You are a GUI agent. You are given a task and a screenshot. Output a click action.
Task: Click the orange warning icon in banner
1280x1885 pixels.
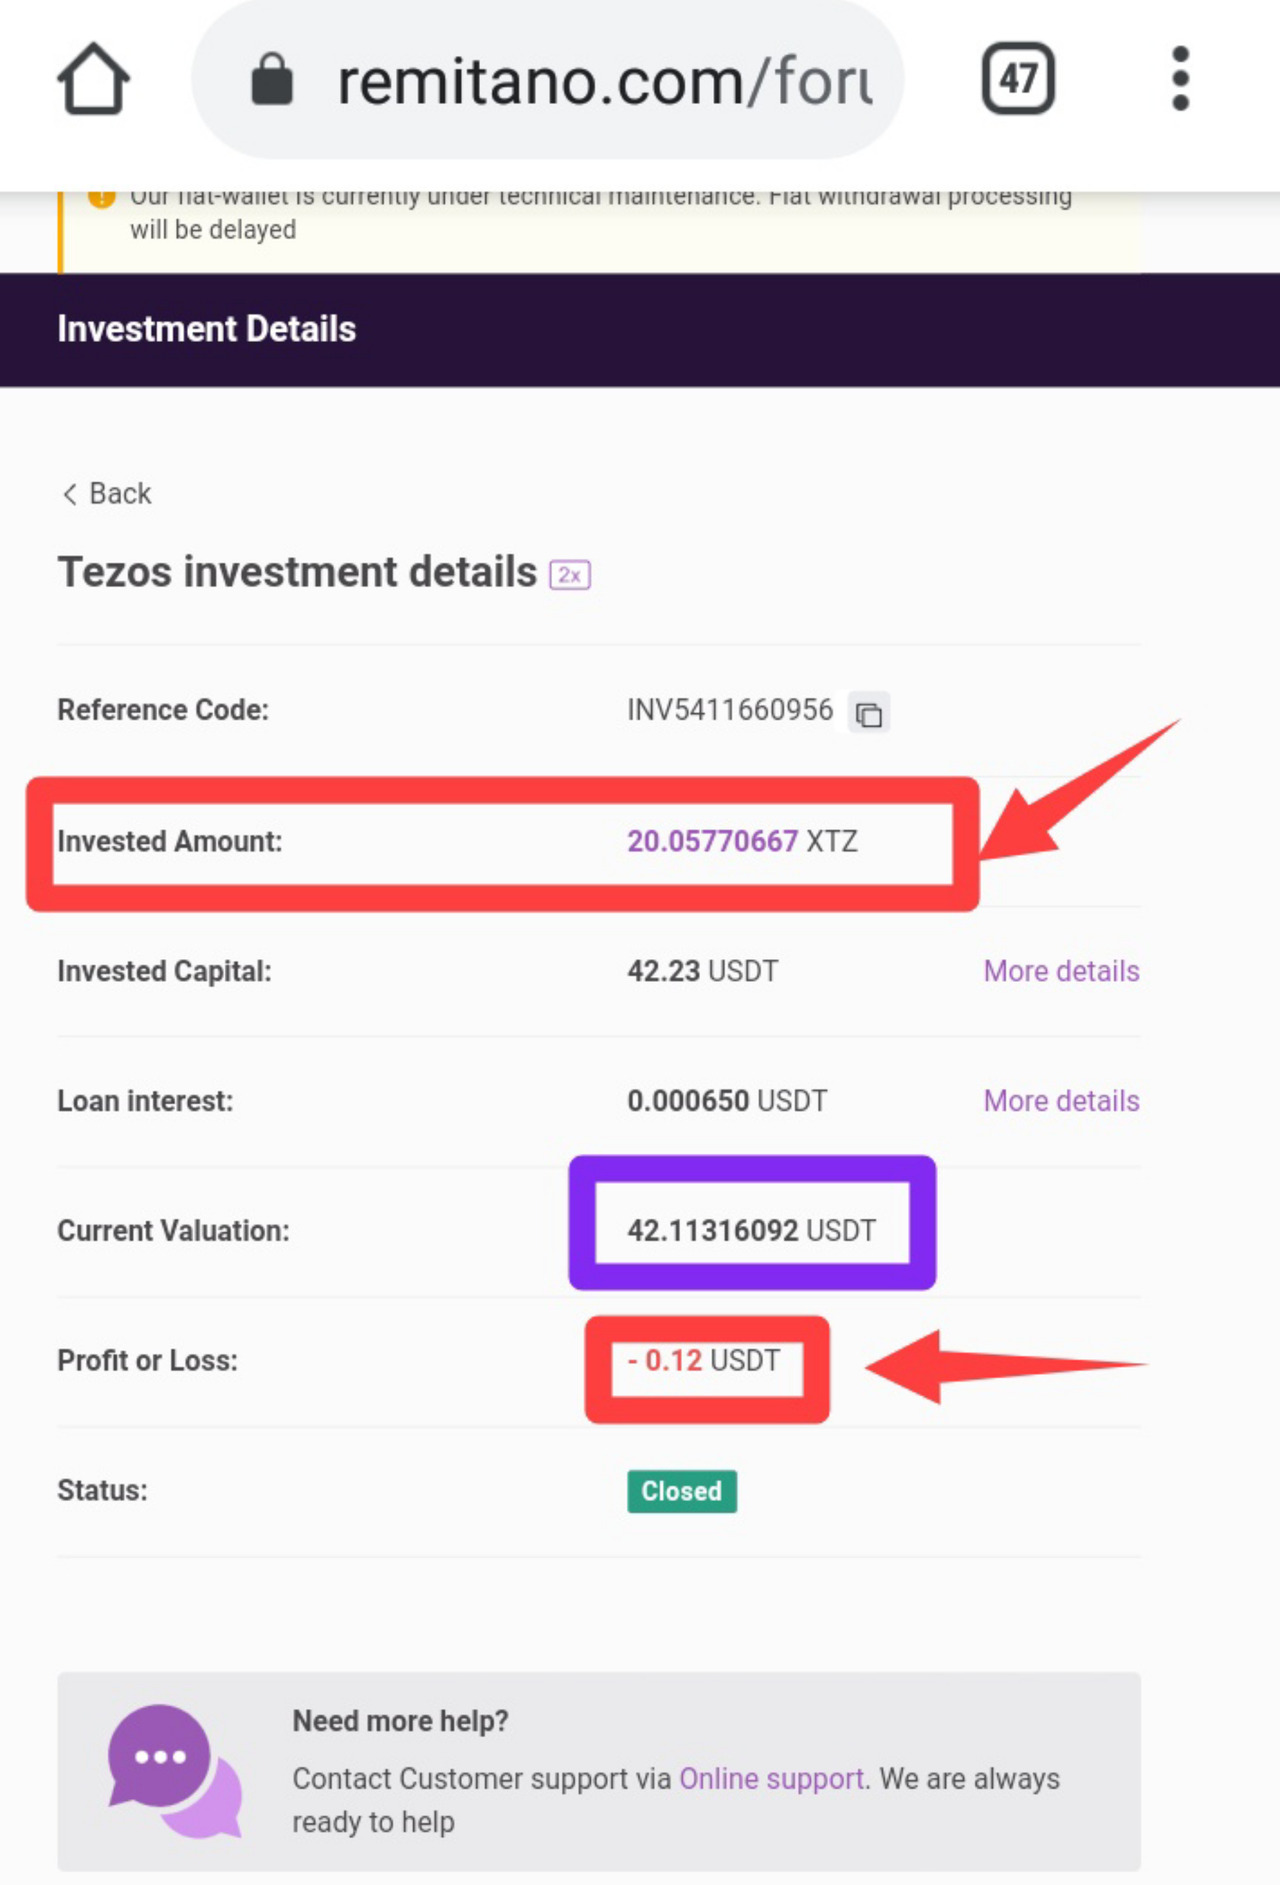pyautogui.click(x=101, y=198)
